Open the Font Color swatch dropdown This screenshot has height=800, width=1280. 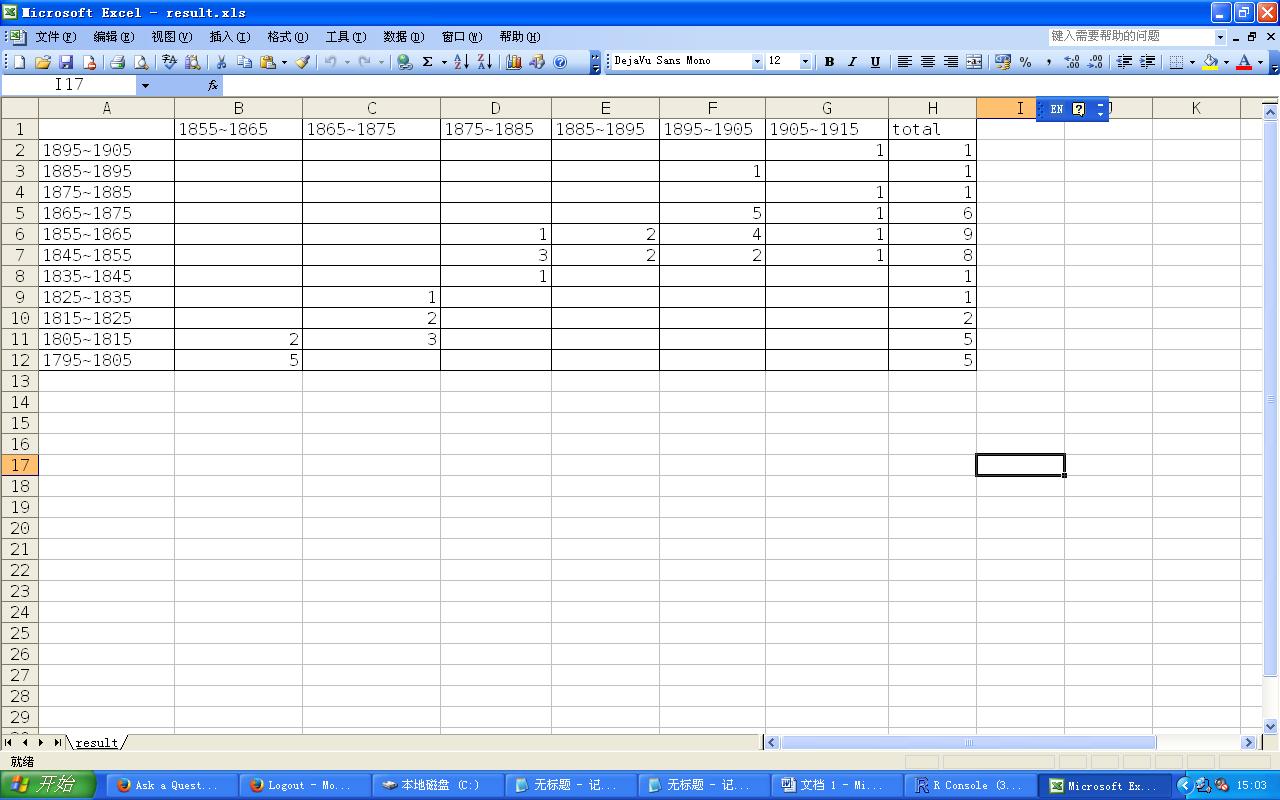pos(1258,61)
